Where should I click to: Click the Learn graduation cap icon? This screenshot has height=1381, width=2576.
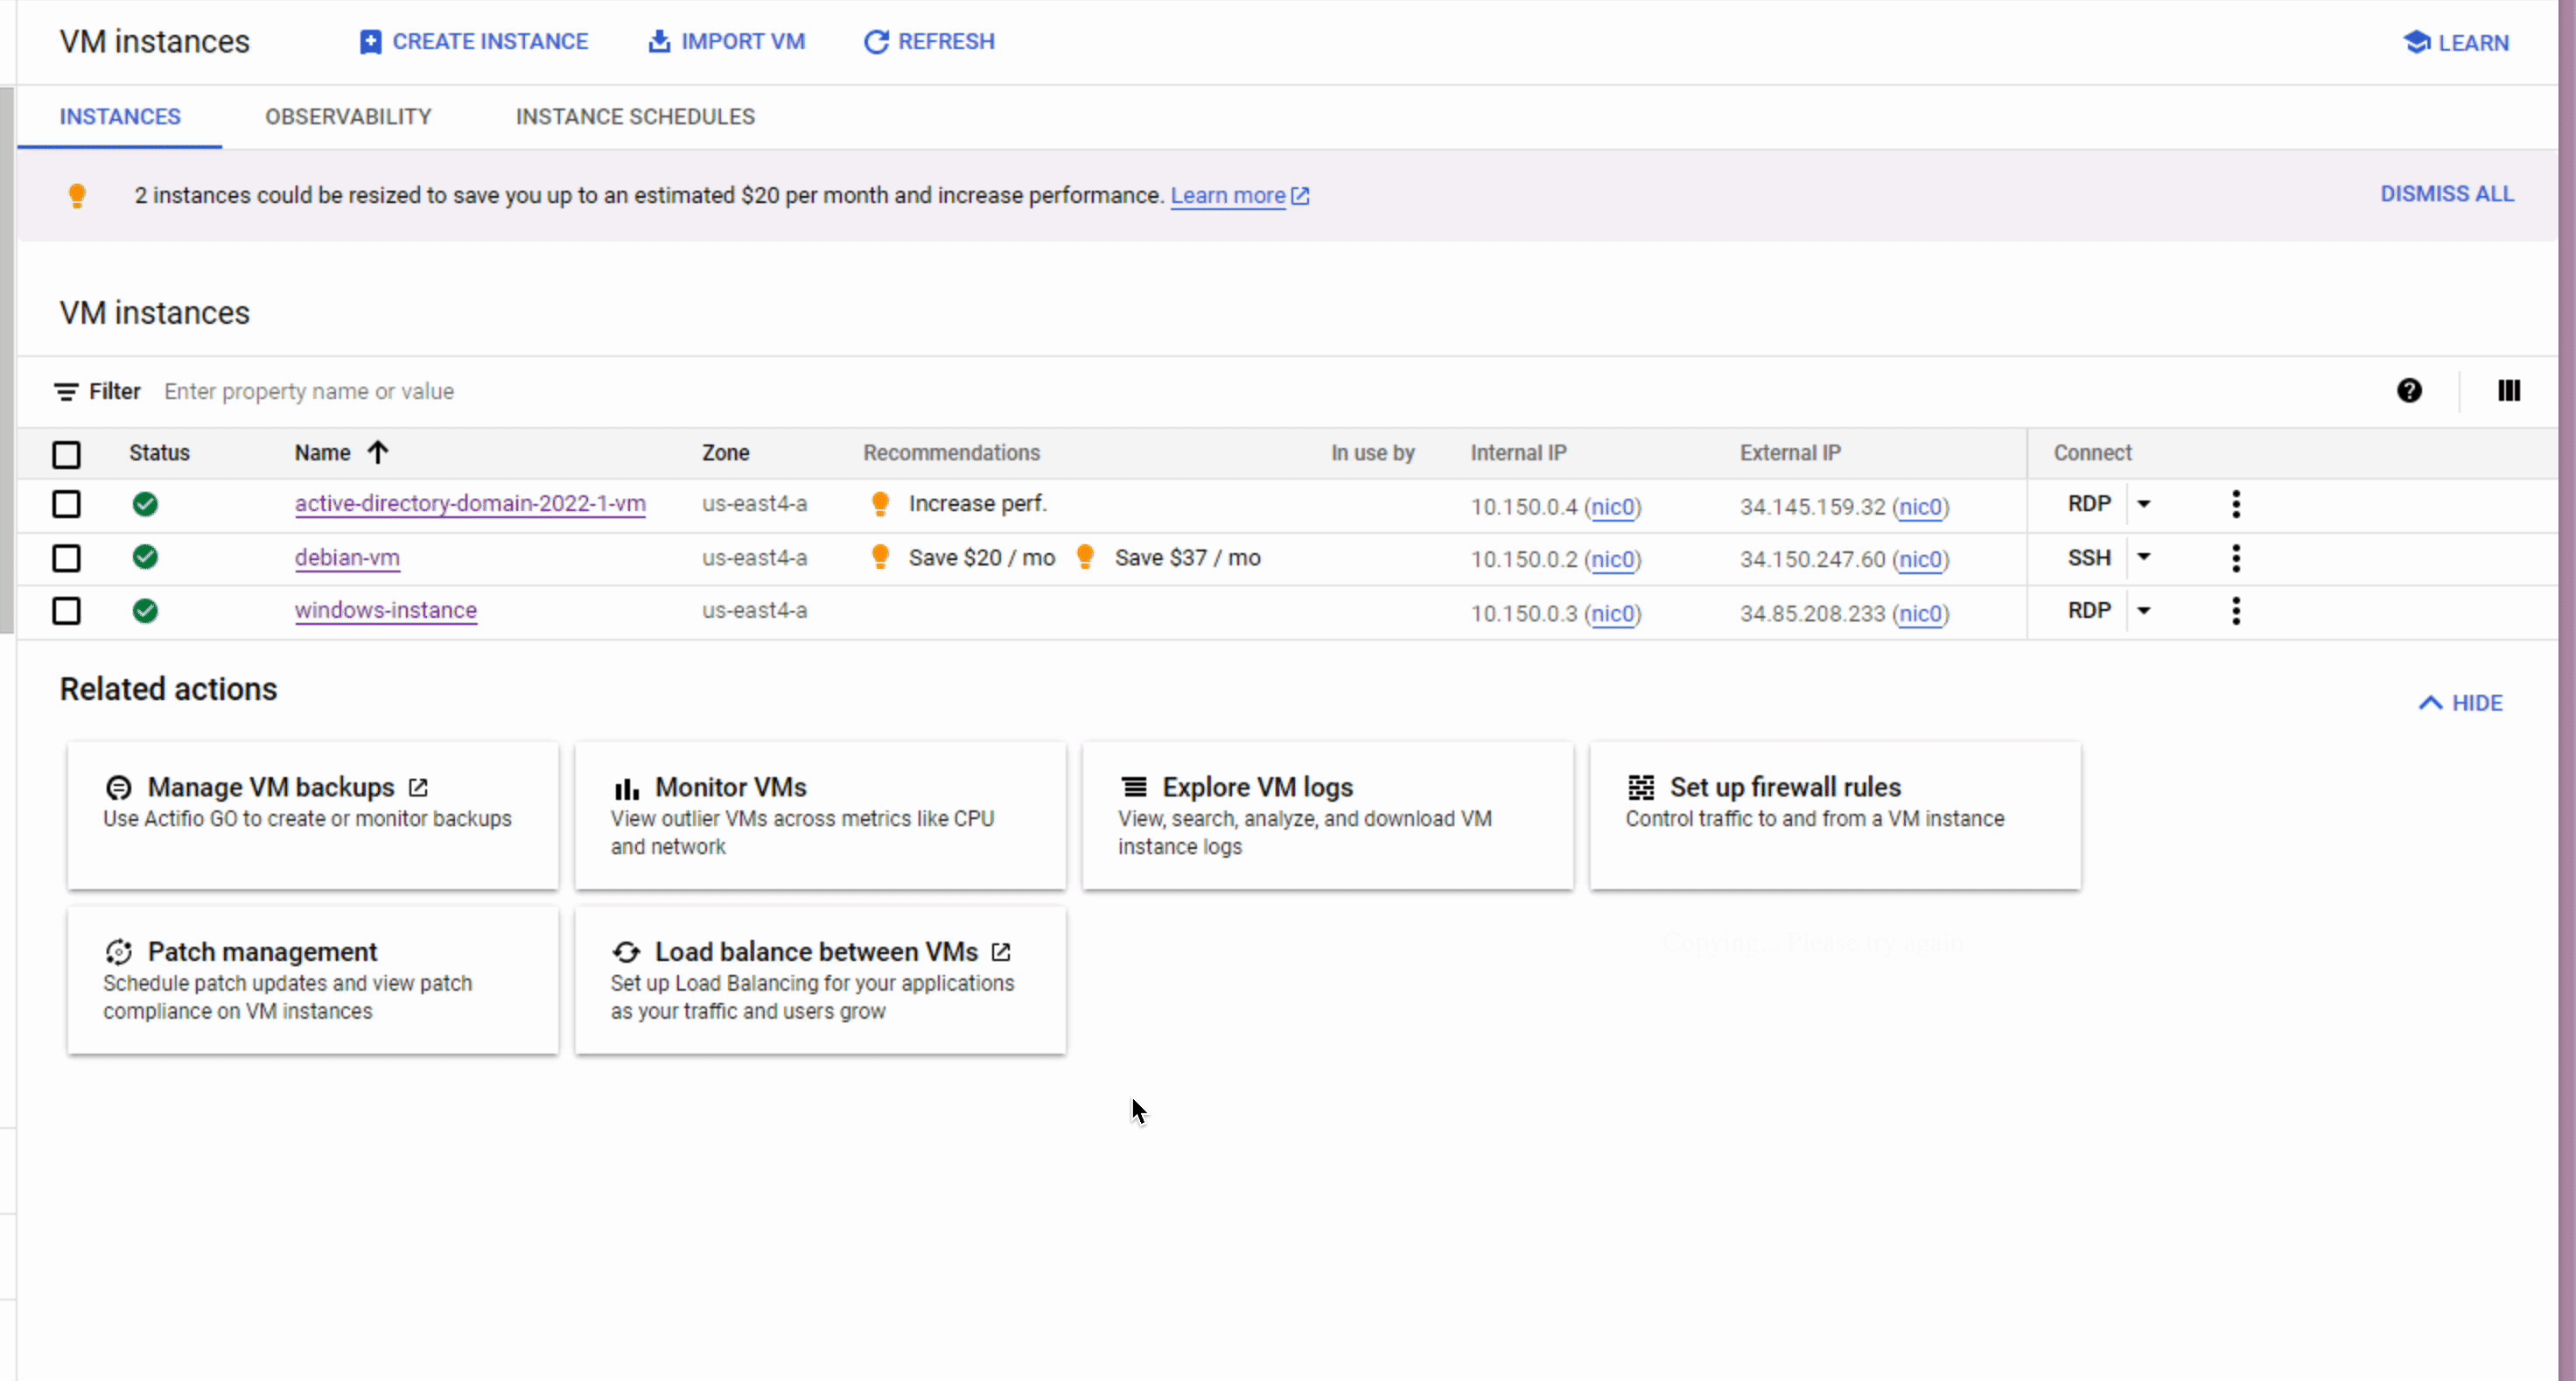point(2416,43)
